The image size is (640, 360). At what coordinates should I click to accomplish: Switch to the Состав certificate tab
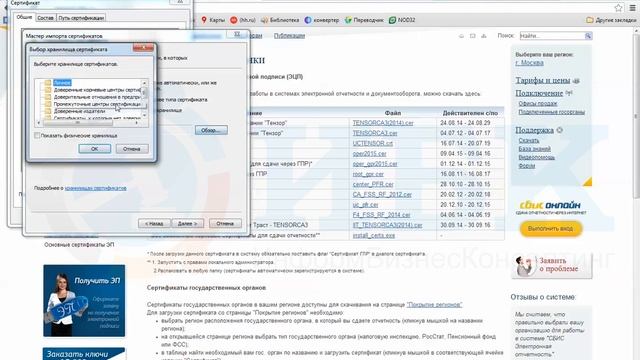click(45, 18)
